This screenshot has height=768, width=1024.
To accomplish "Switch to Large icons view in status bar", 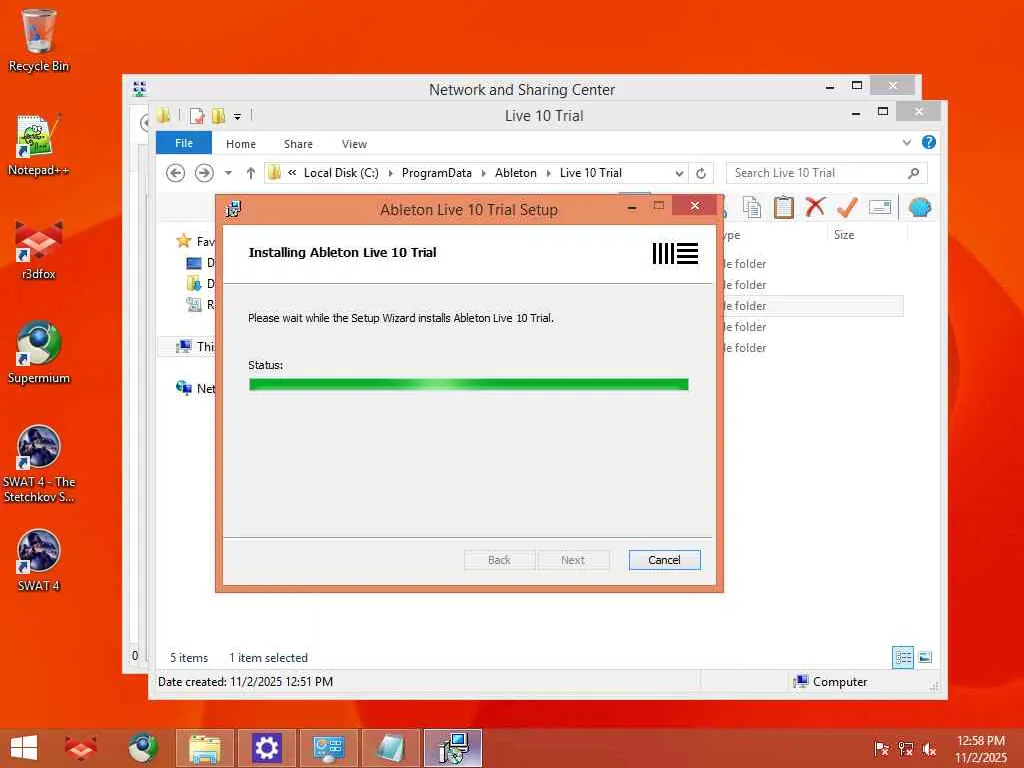I will click(x=925, y=657).
